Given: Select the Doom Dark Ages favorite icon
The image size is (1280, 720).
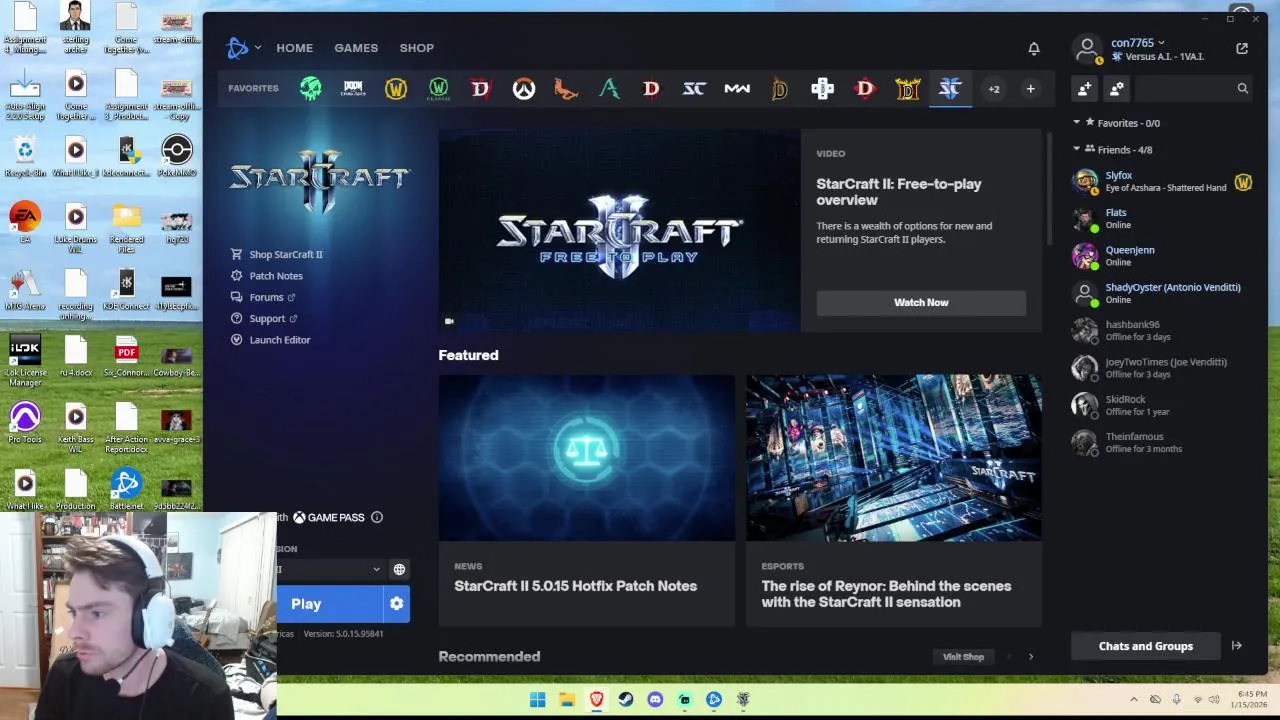Looking at the screenshot, I should click(x=353, y=89).
